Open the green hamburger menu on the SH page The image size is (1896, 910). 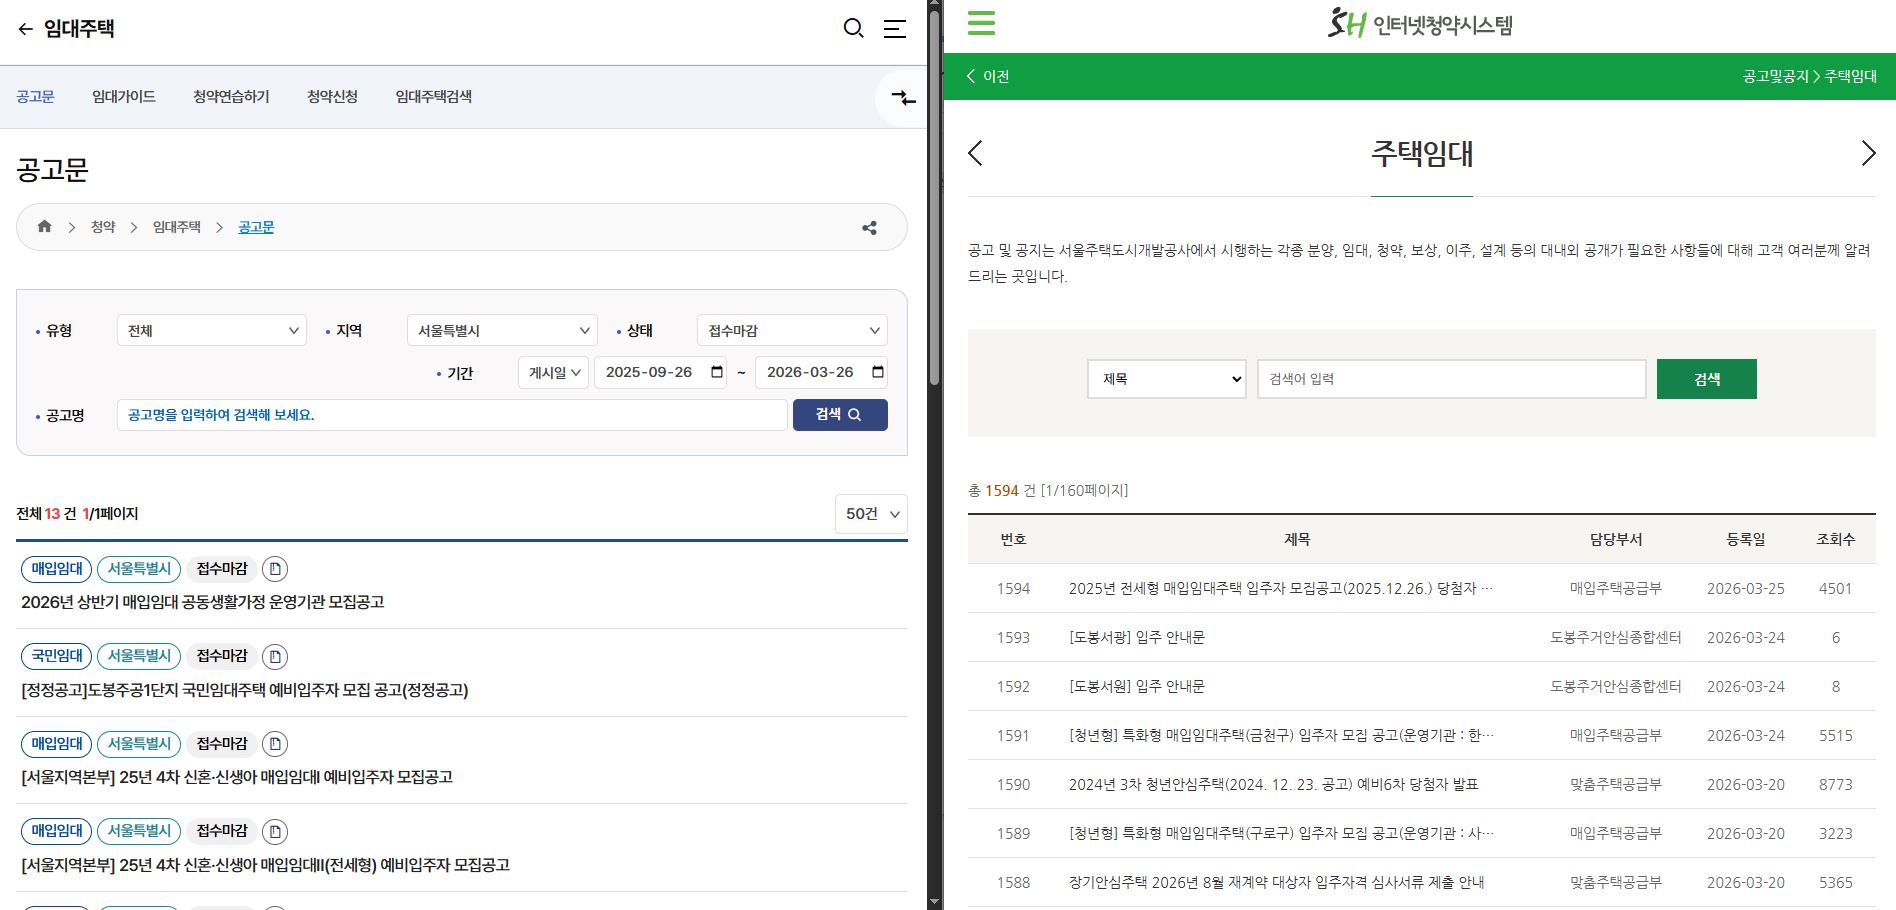[980, 23]
